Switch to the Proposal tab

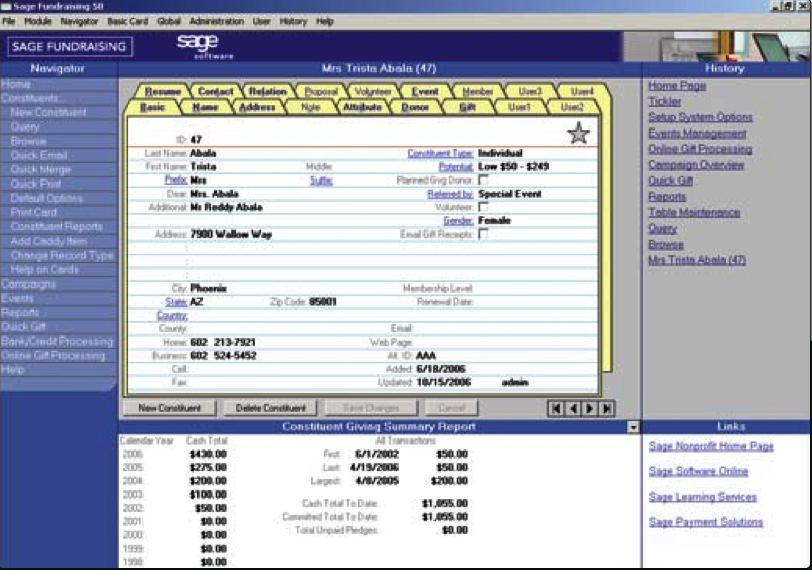tap(321, 92)
